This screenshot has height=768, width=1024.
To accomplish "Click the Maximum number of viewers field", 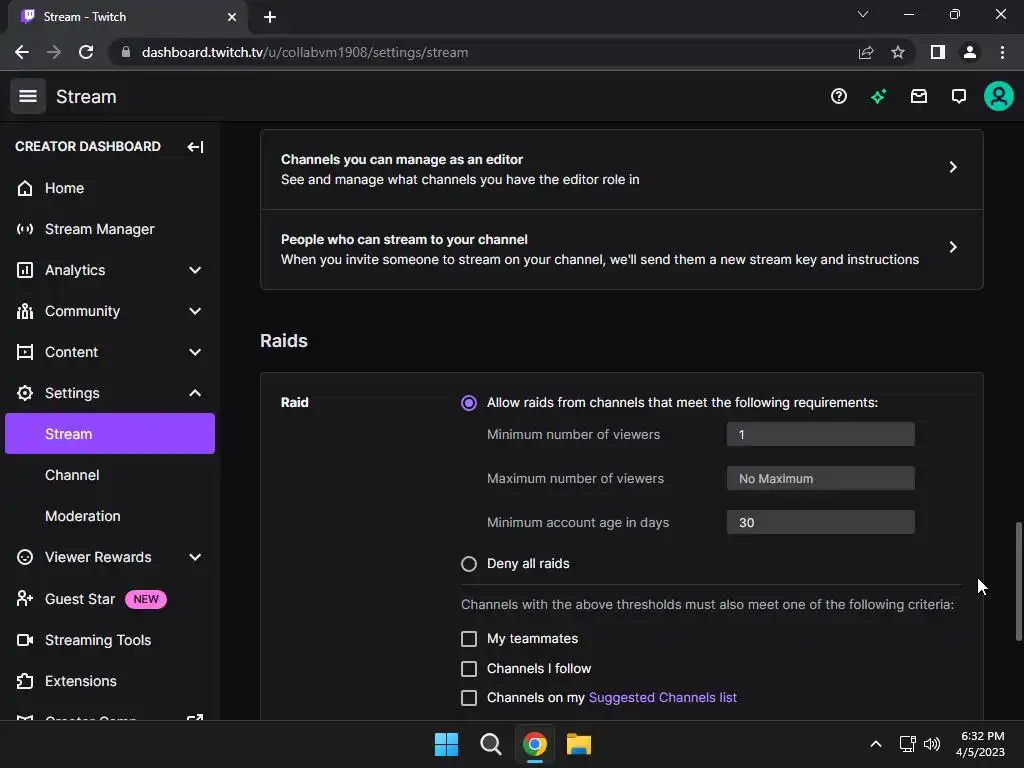I will click(x=820, y=478).
